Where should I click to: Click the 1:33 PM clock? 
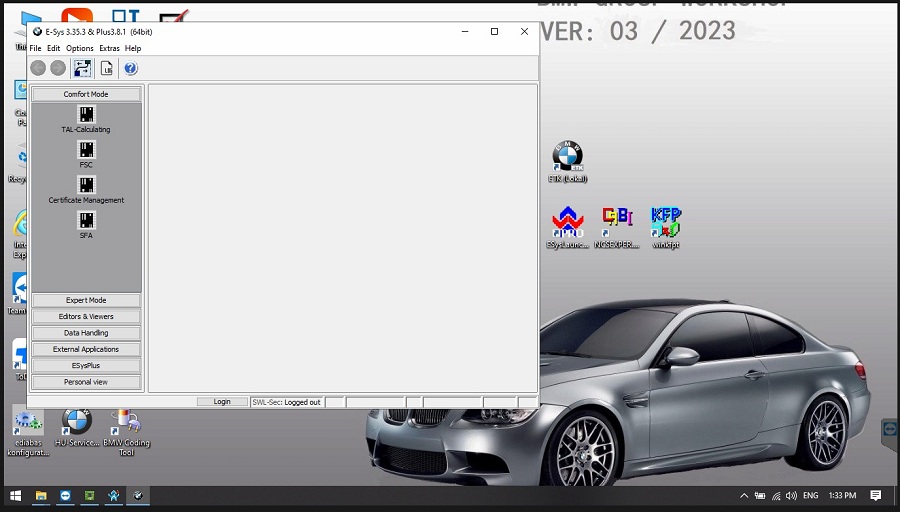[842, 495]
